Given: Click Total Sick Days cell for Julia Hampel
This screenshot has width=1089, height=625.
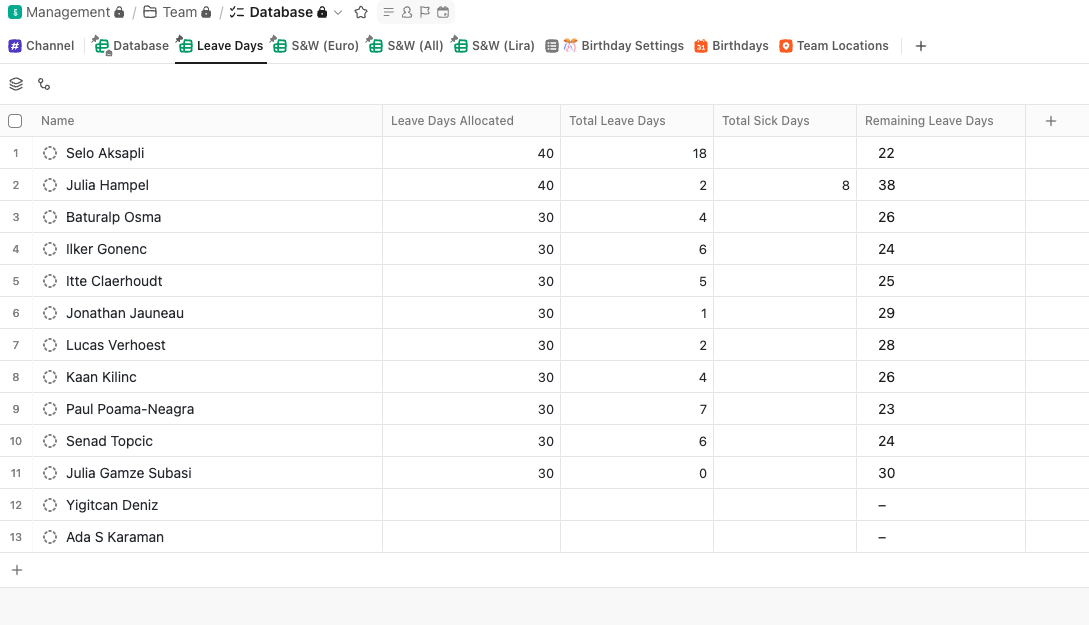Looking at the screenshot, I should [x=784, y=185].
